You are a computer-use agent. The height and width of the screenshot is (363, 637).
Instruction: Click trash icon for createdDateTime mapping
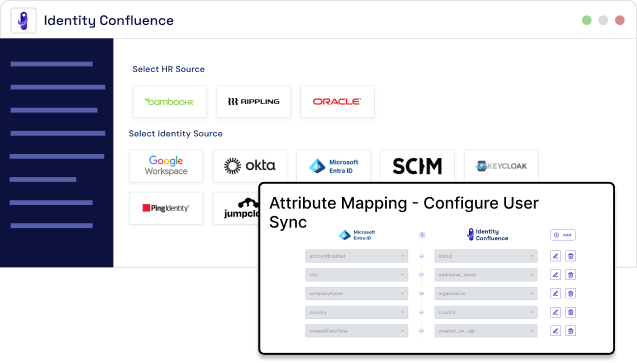pyautogui.click(x=570, y=331)
